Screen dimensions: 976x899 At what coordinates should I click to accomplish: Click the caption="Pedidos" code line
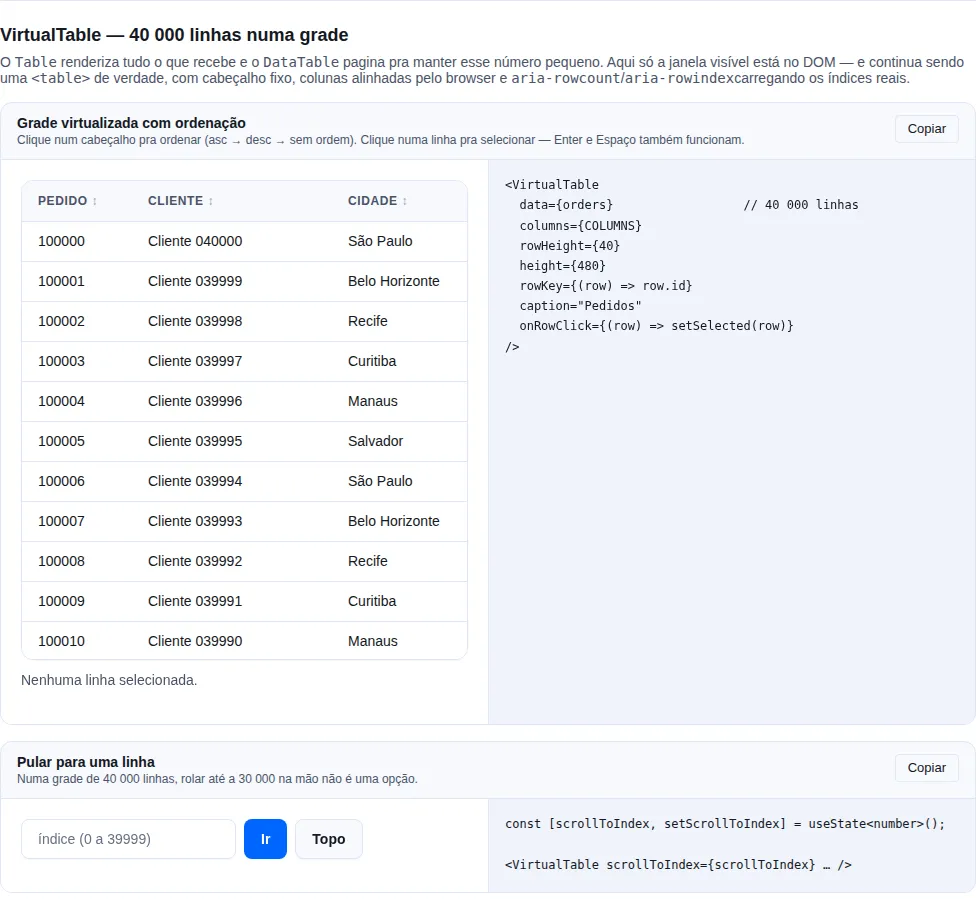tap(580, 306)
